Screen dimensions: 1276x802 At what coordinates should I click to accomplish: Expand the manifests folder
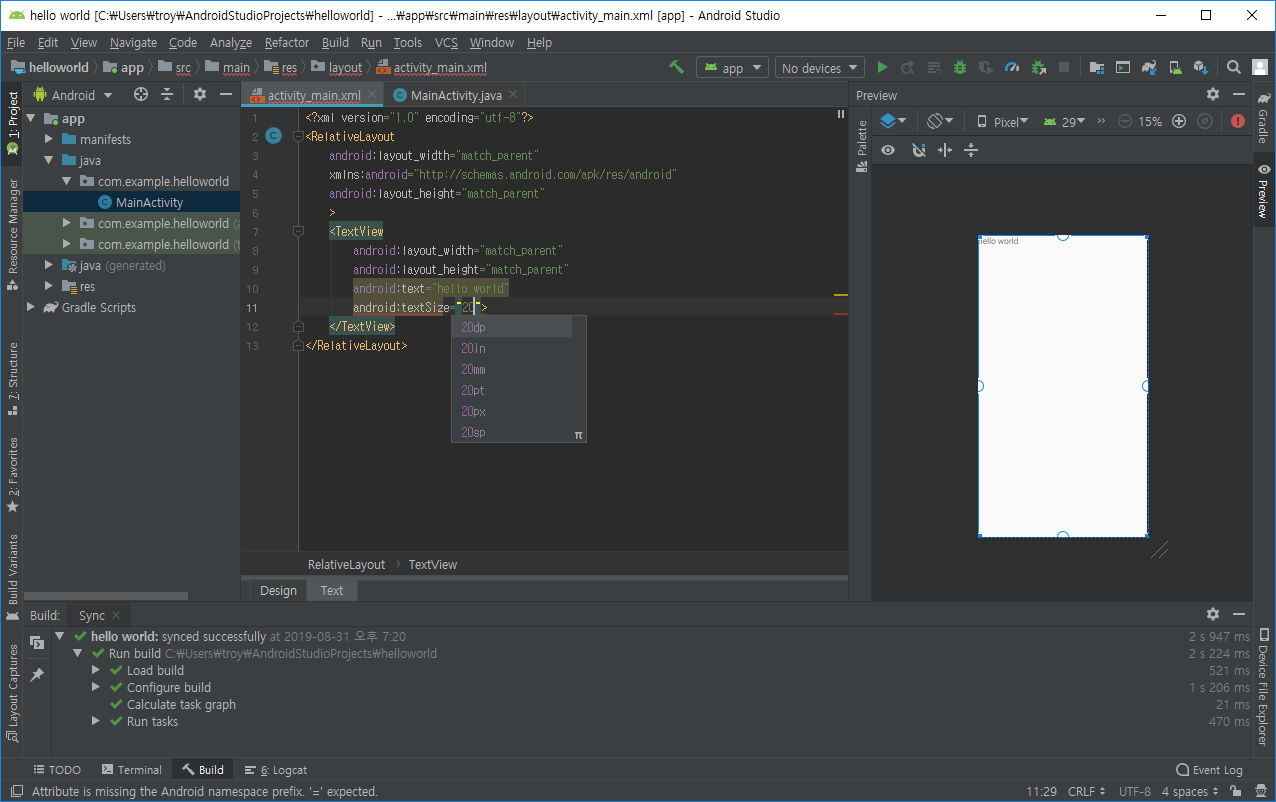click(48, 139)
